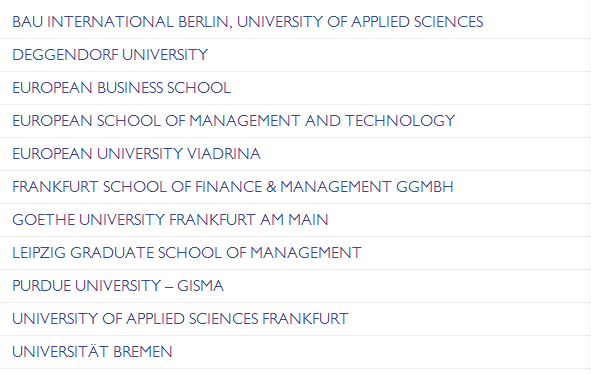Click the GISMA text in Purdue row
The width and height of the screenshot is (591, 375).
pyautogui.click(x=201, y=286)
